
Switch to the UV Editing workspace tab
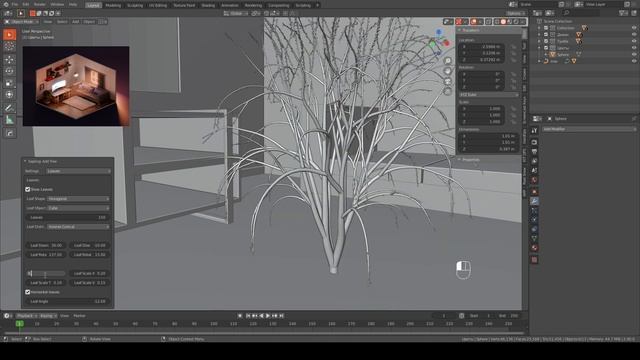[x=158, y=5]
